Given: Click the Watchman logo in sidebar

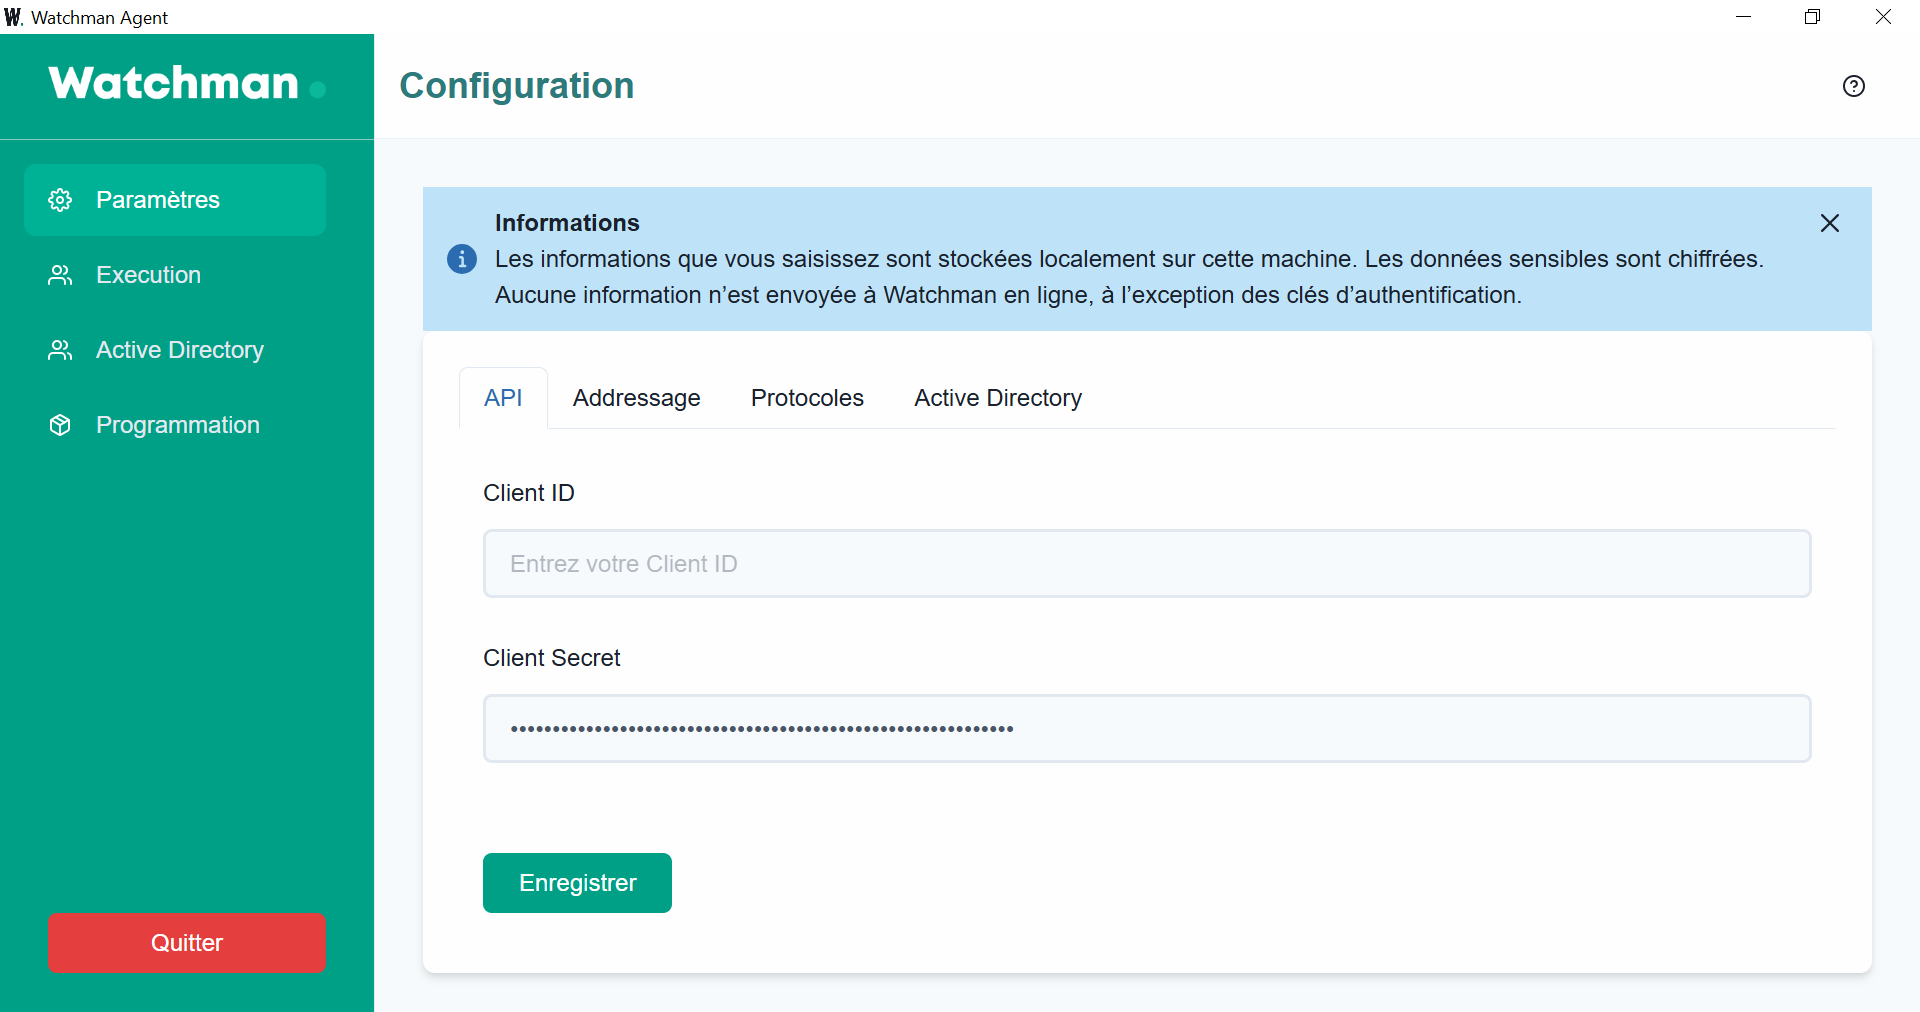Looking at the screenshot, I should point(187,83).
